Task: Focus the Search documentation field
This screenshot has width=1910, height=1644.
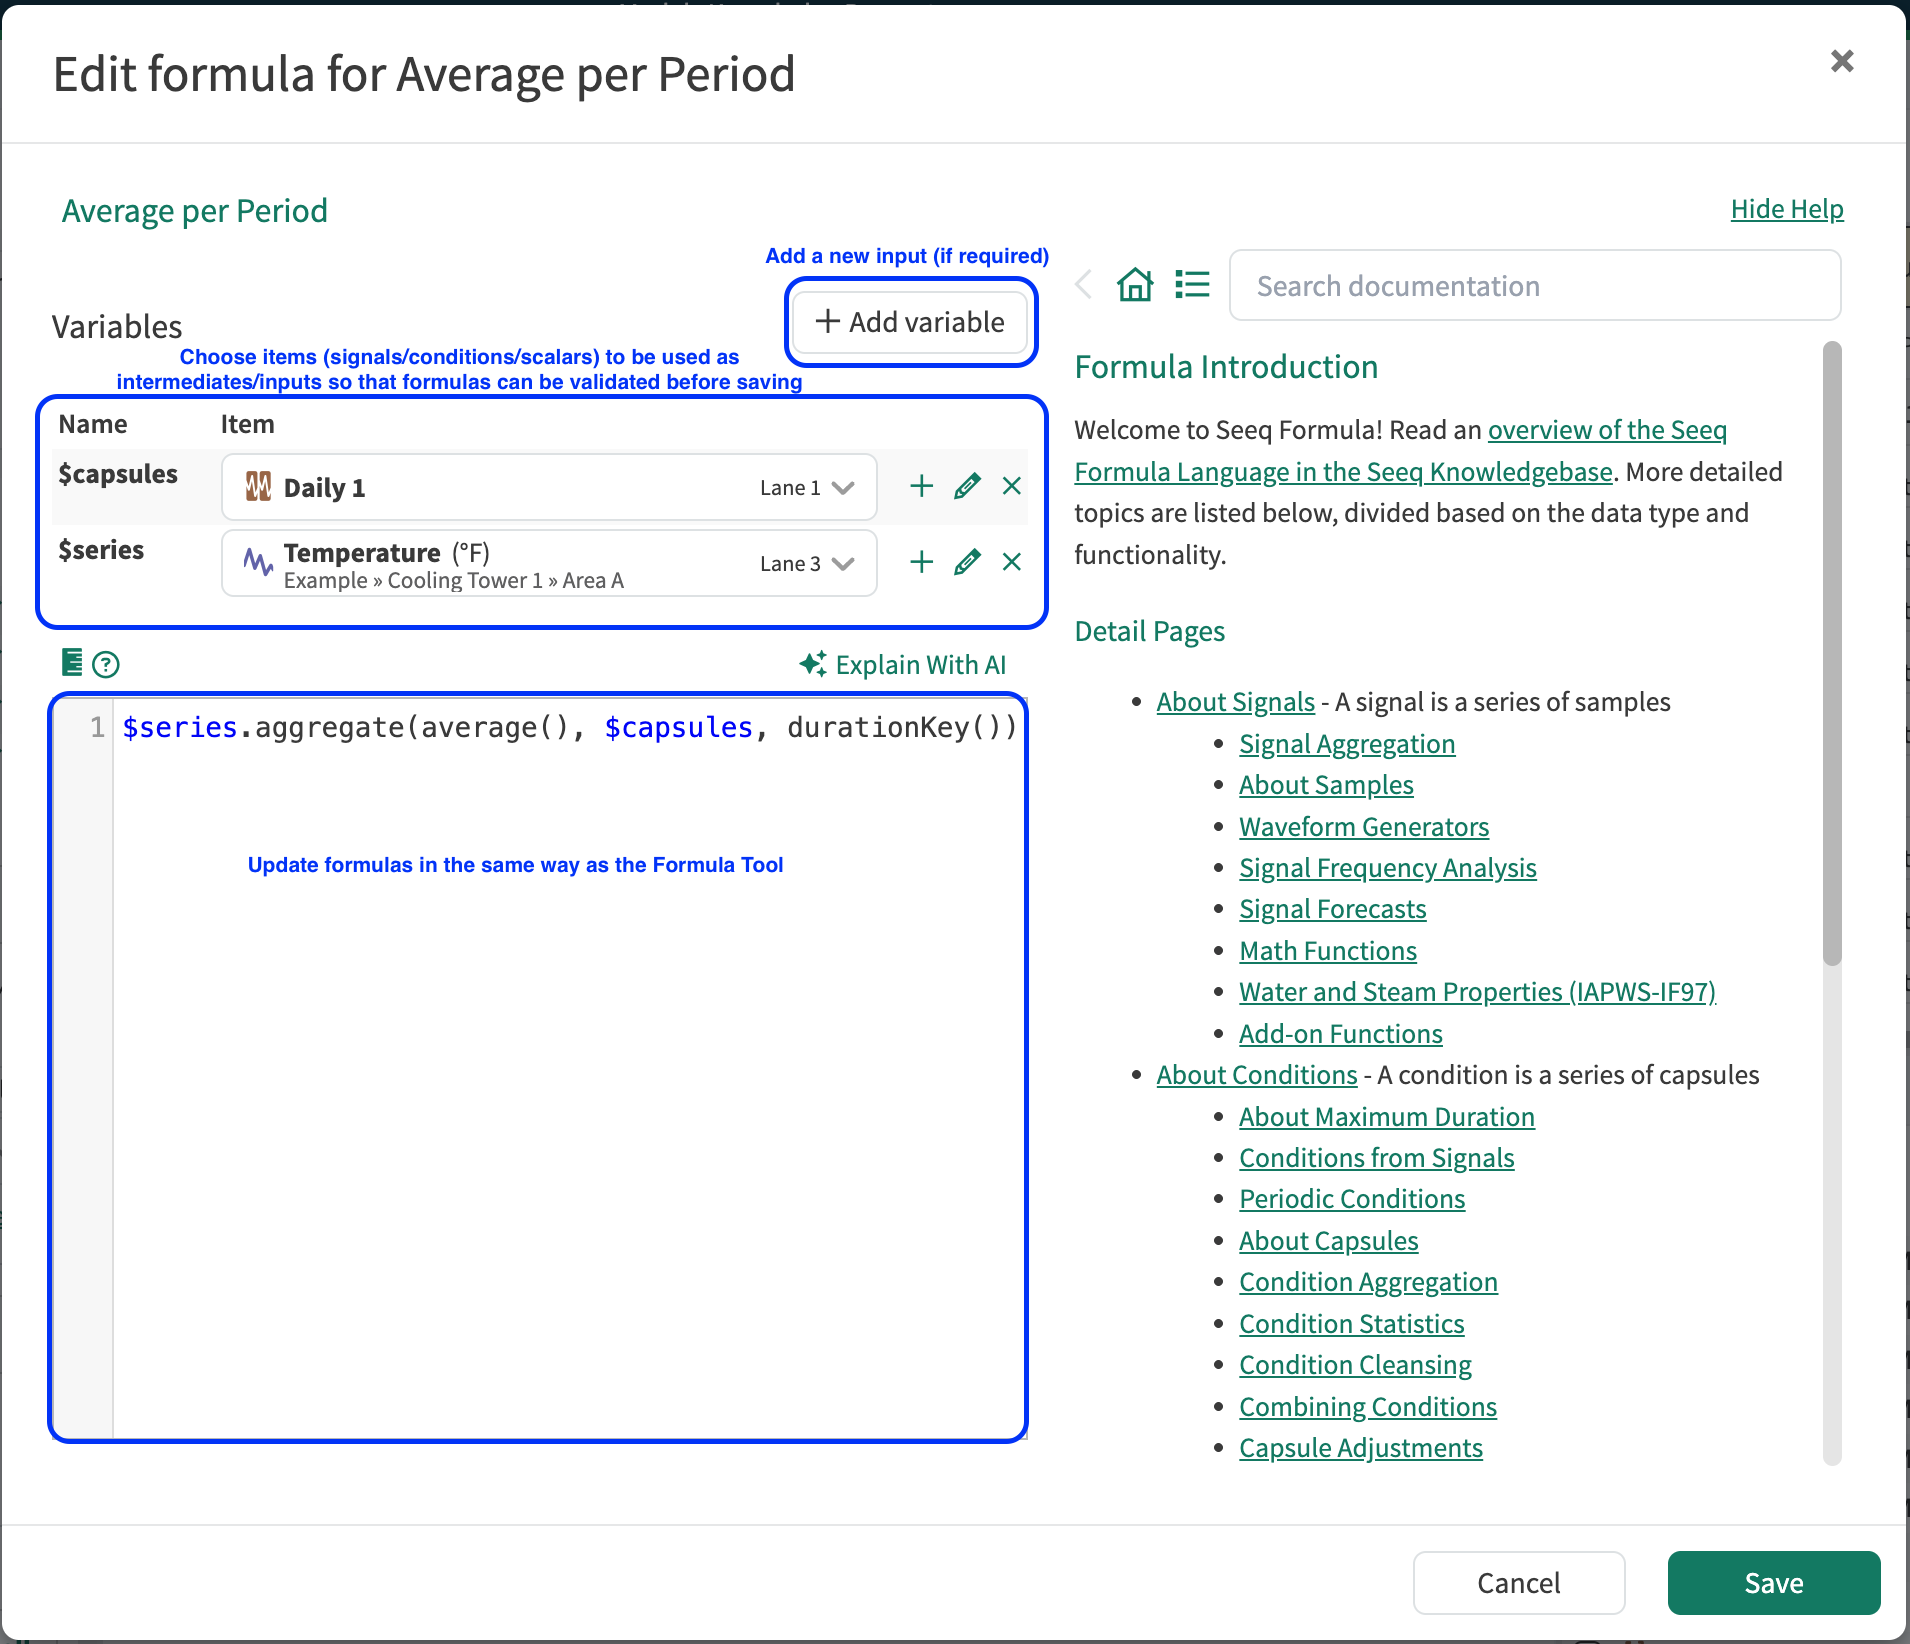Action: click(1535, 286)
